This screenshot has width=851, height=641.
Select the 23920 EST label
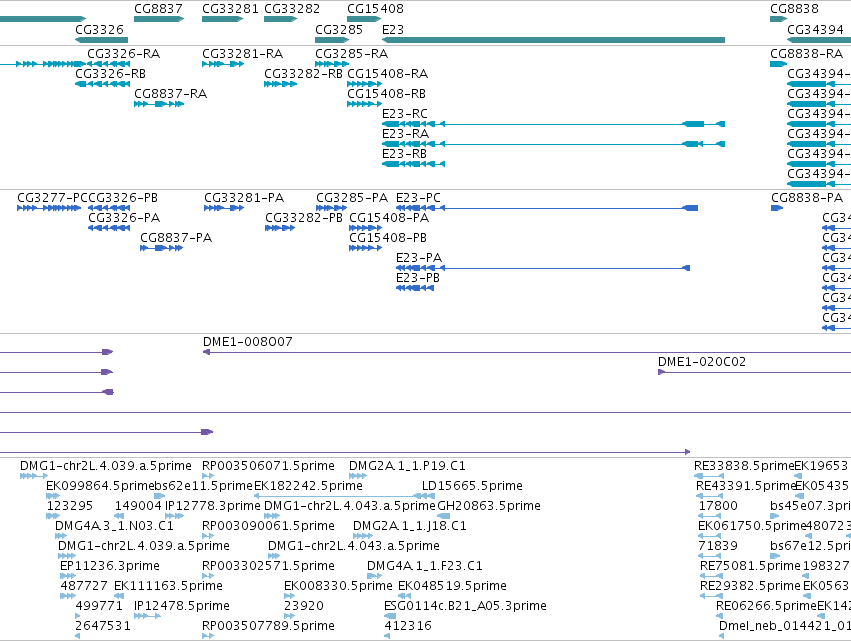[x=303, y=606]
